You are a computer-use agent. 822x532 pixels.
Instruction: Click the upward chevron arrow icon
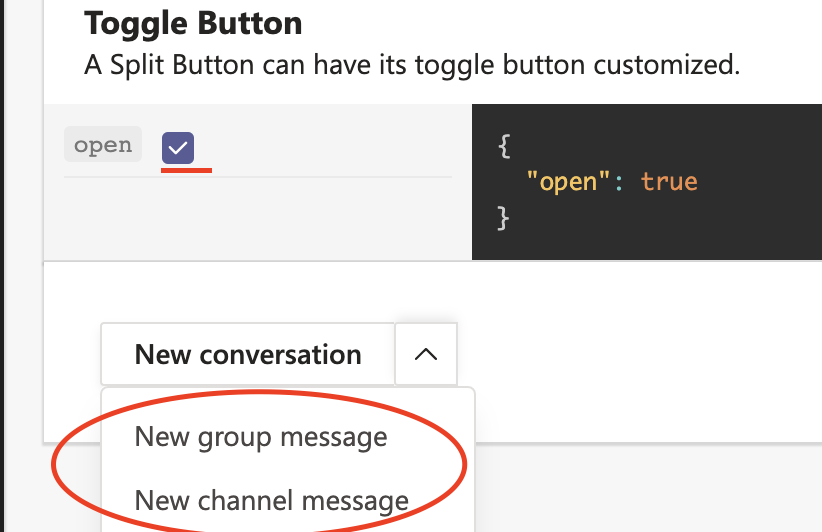point(426,355)
